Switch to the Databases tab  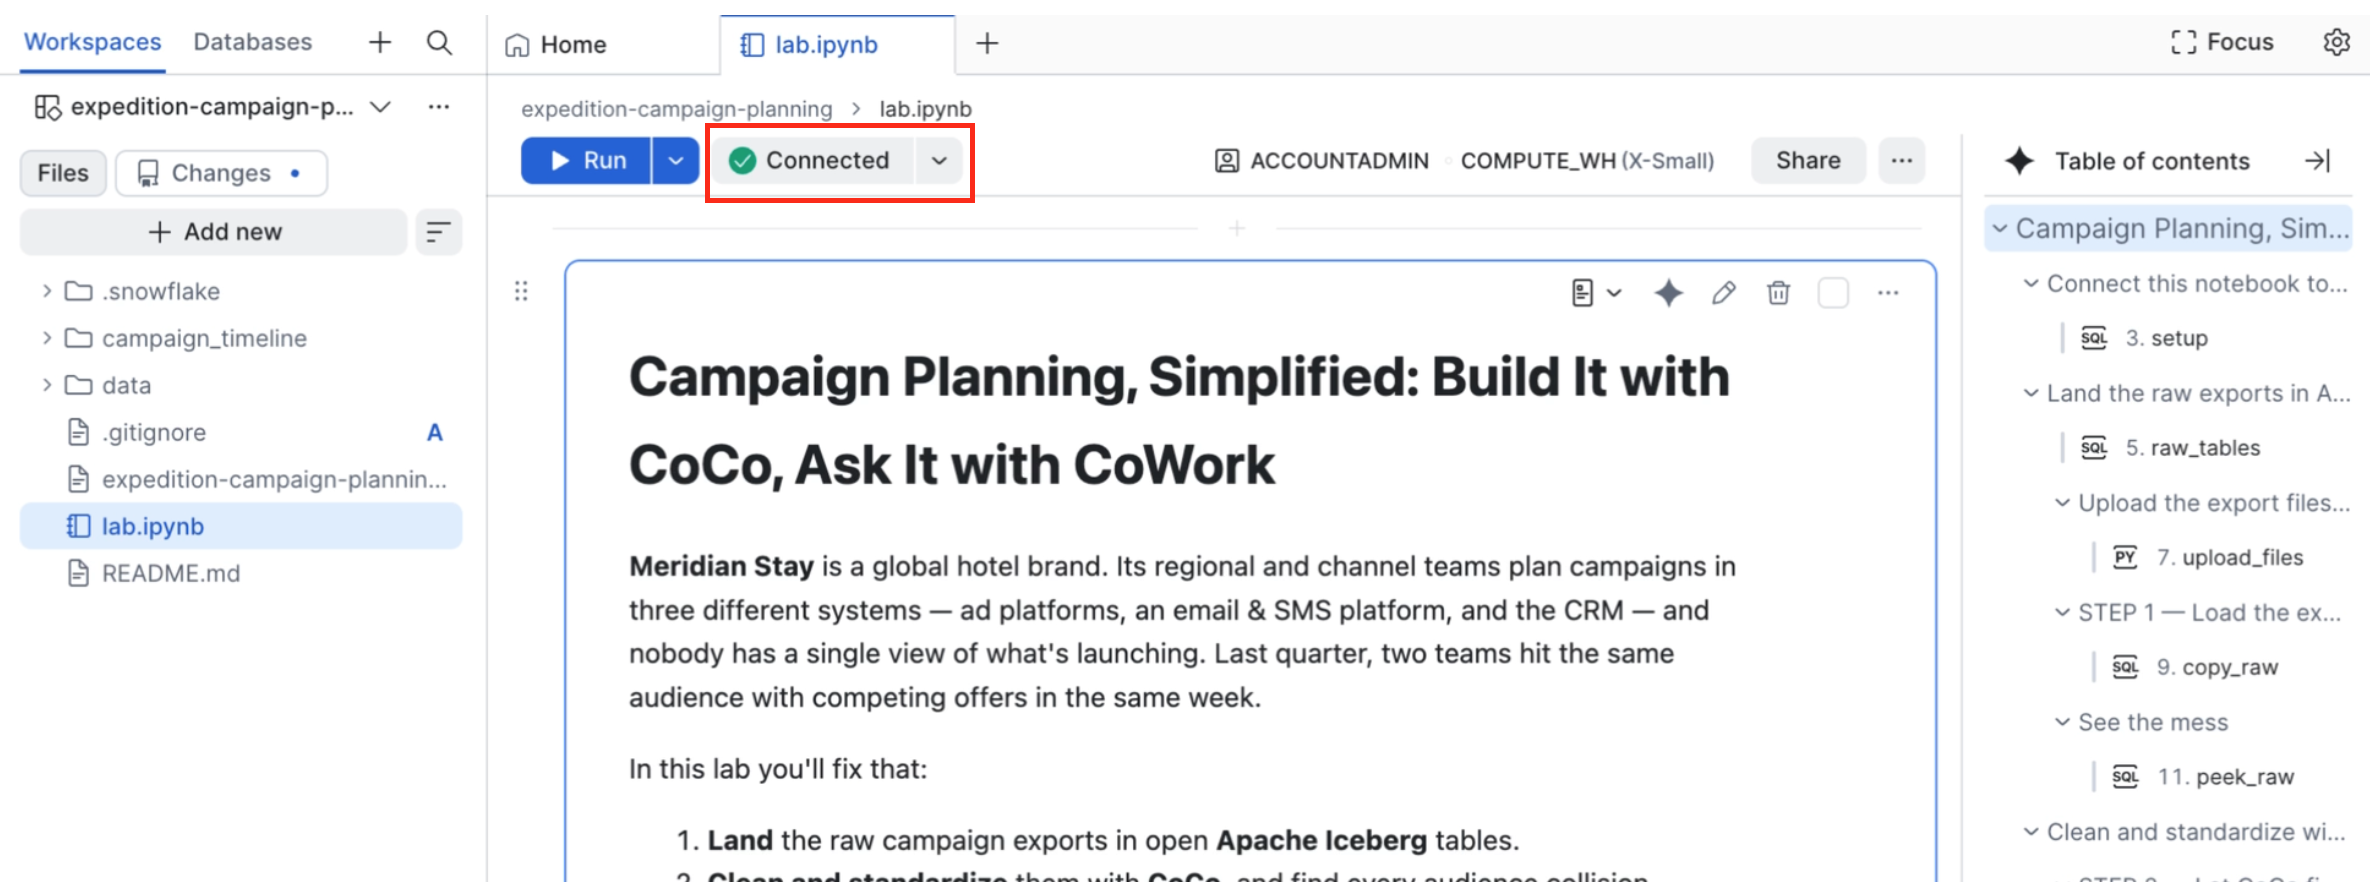pos(253,42)
